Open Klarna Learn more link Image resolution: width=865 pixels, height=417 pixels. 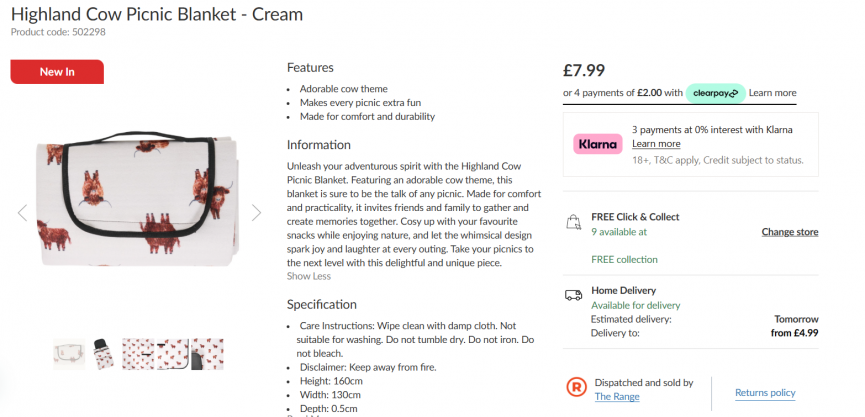pyautogui.click(x=656, y=144)
